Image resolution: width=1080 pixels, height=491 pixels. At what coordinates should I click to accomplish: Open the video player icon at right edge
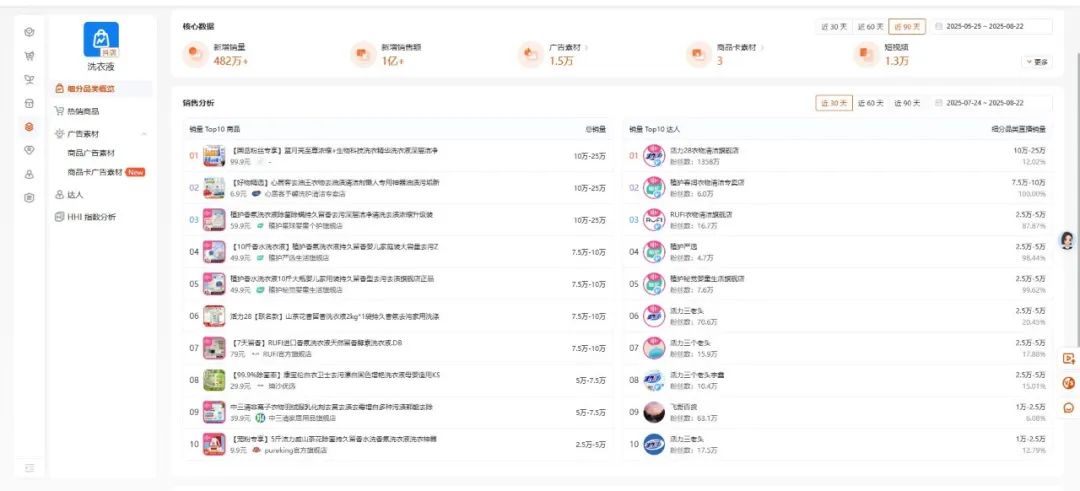pos(1068,358)
